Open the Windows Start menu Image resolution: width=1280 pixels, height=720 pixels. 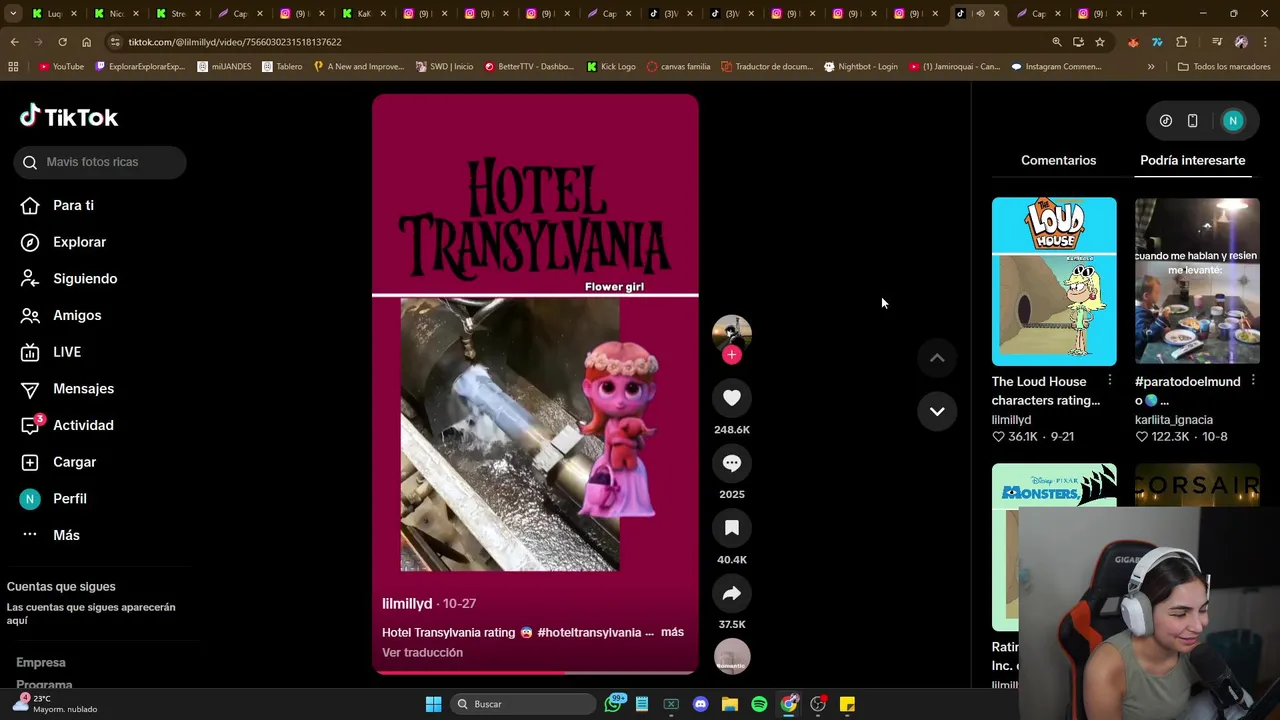[433, 704]
